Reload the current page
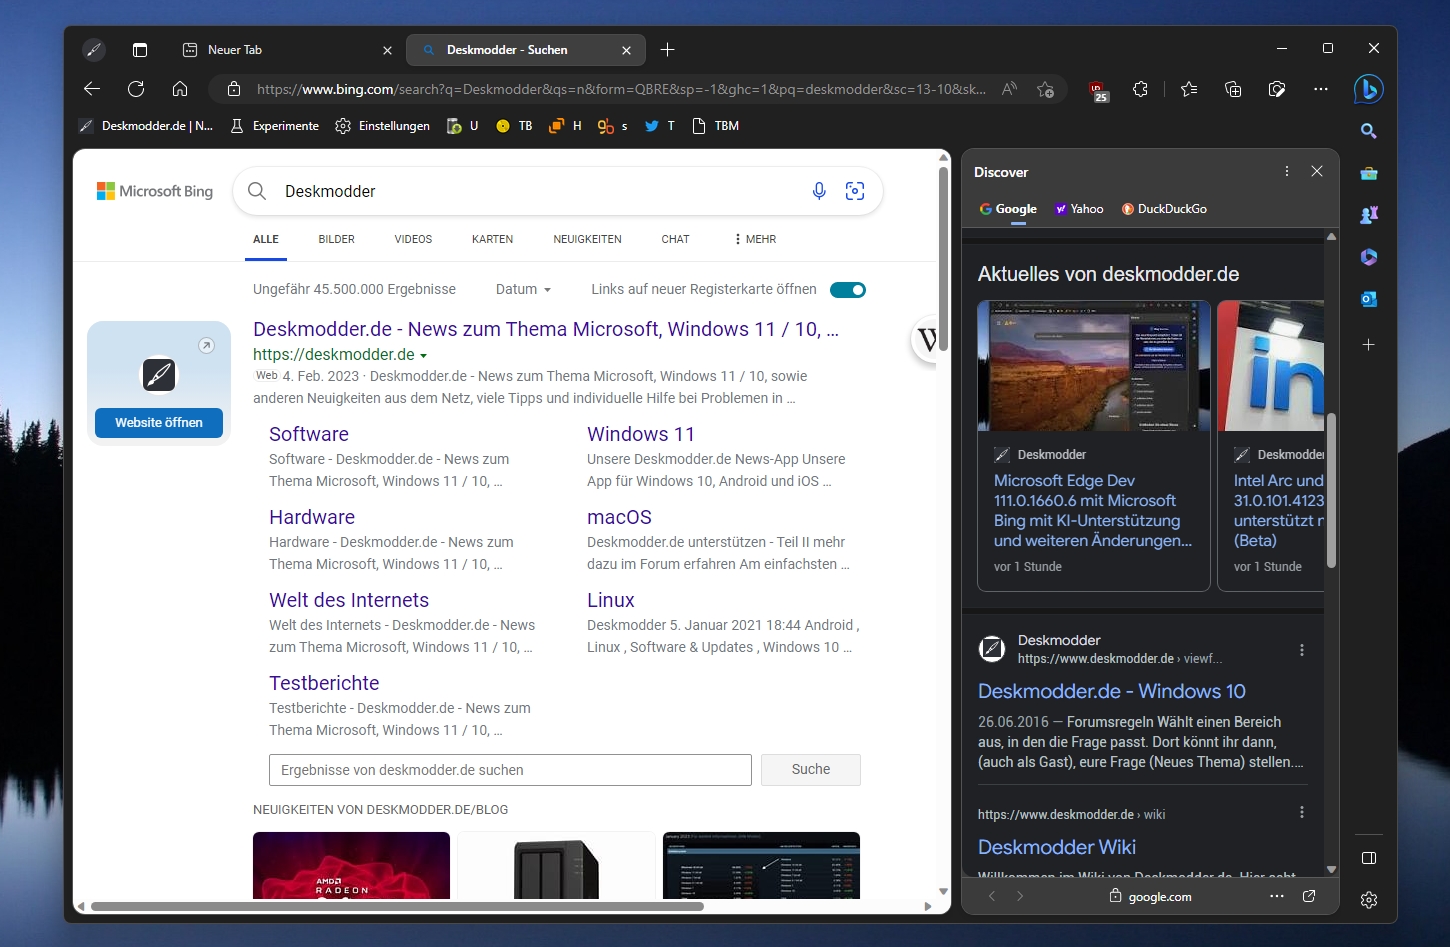The image size is (1450, 947). click(136, 89)
